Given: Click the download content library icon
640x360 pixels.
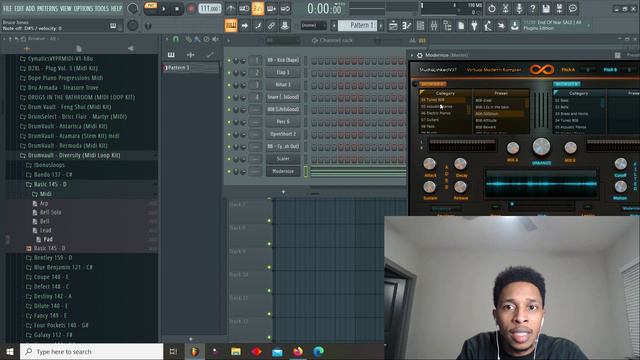Looking at the screenshot, I should point(515,26).
